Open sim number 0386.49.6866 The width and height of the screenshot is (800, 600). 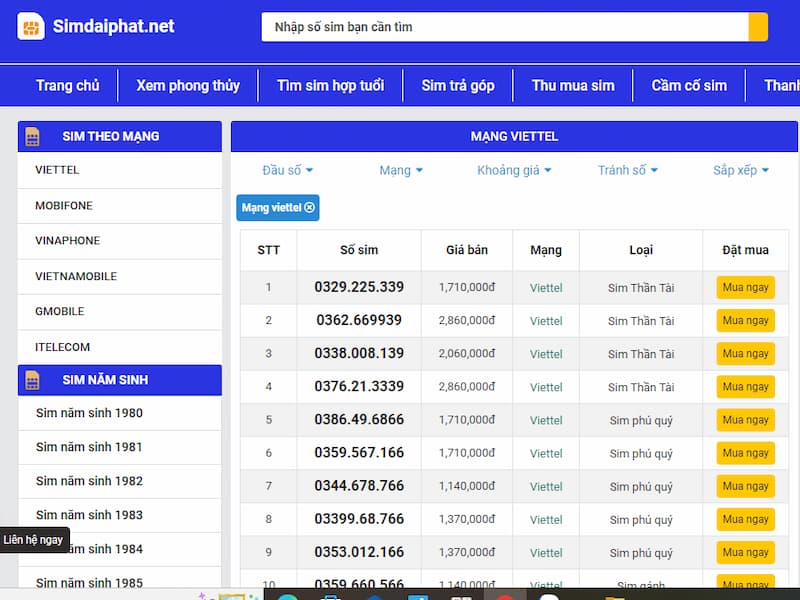click(x=359, y=420)
